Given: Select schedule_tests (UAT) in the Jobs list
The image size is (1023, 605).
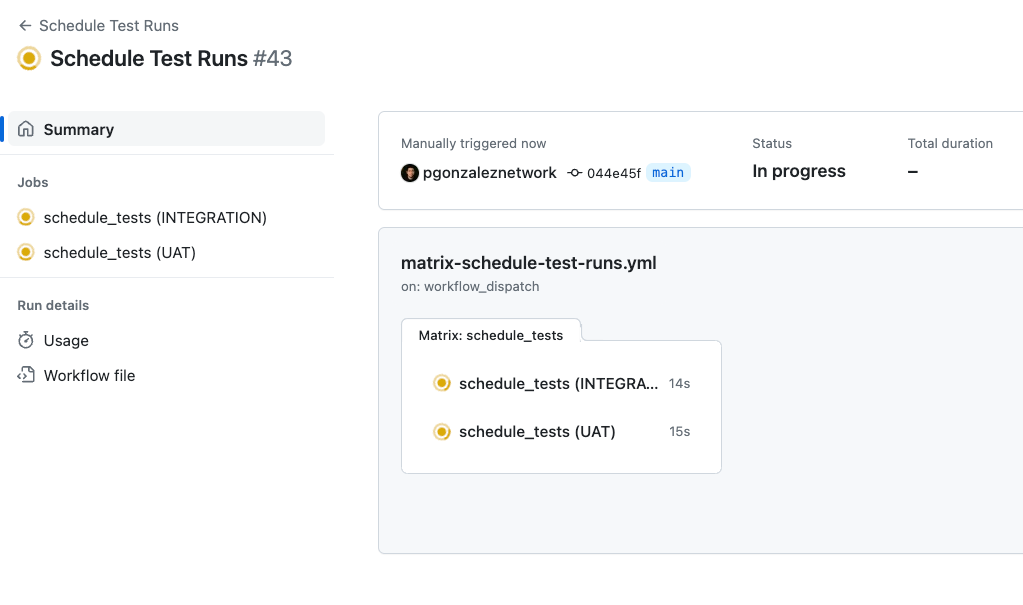Looking at the screenshot, I should 119,253.
